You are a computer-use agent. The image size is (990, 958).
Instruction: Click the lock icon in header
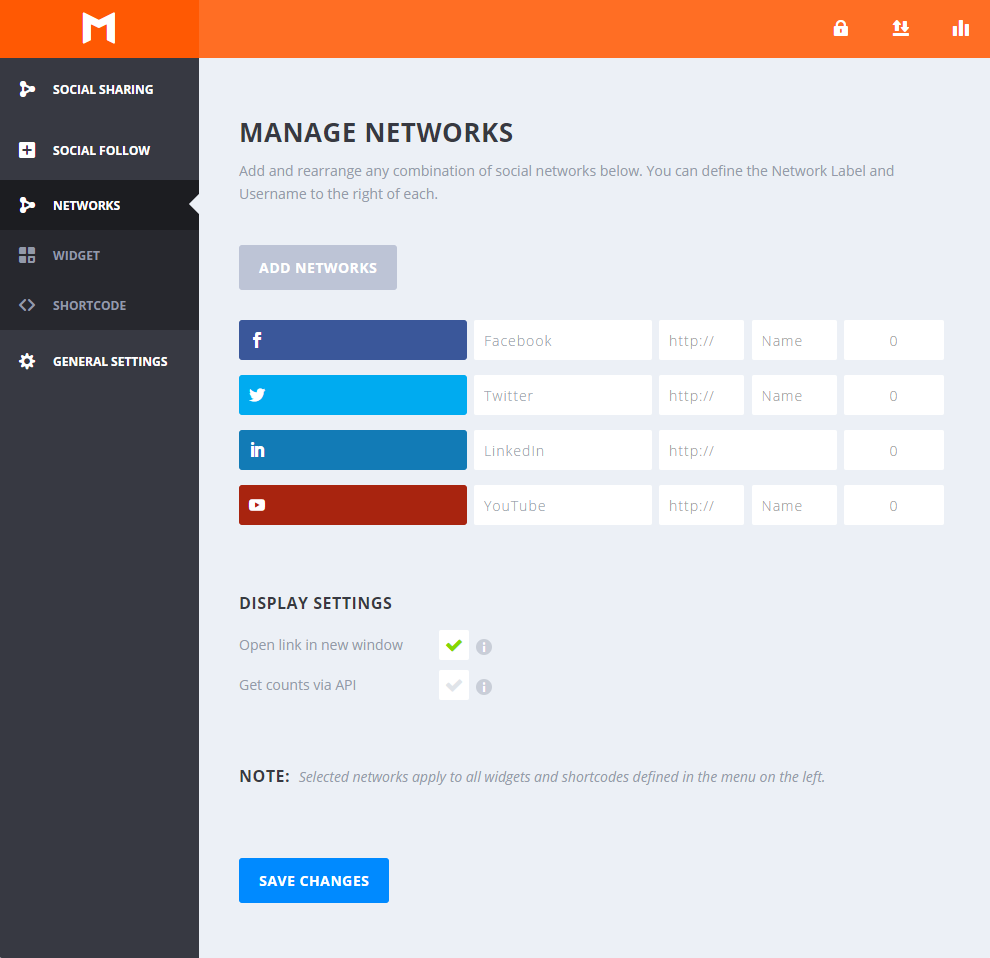pyautogui.click(x=841, y=29)
